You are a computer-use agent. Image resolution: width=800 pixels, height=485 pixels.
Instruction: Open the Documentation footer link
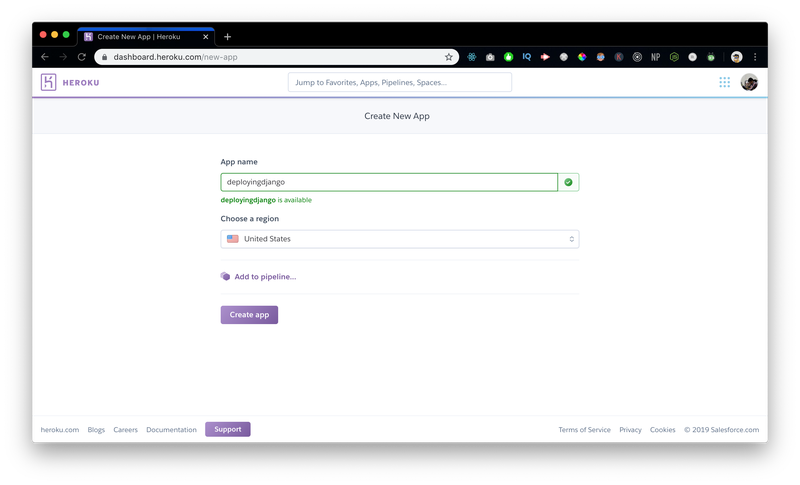pos(171,430)
